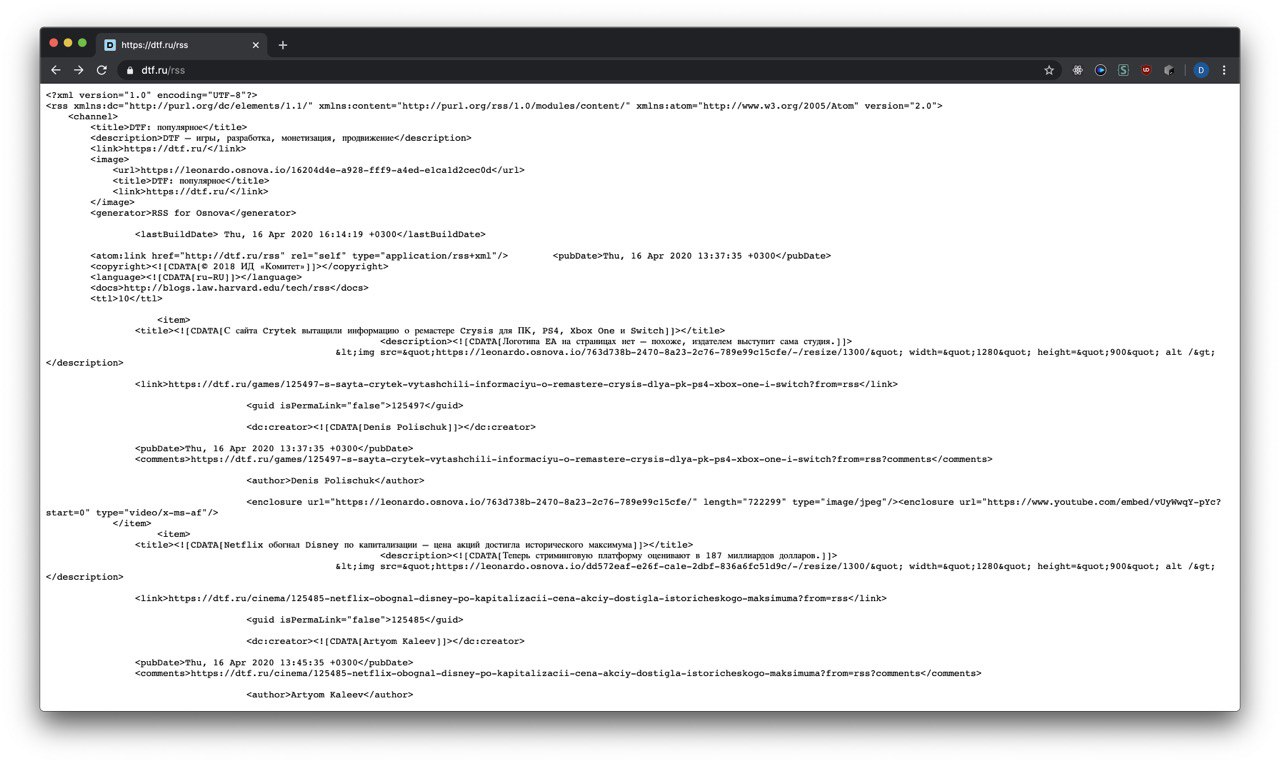Image resolution: width=1280 pixels, height=764 pixels.
Task: Click the rss xmlns:dc opening tag line
Action: point(494,106)
